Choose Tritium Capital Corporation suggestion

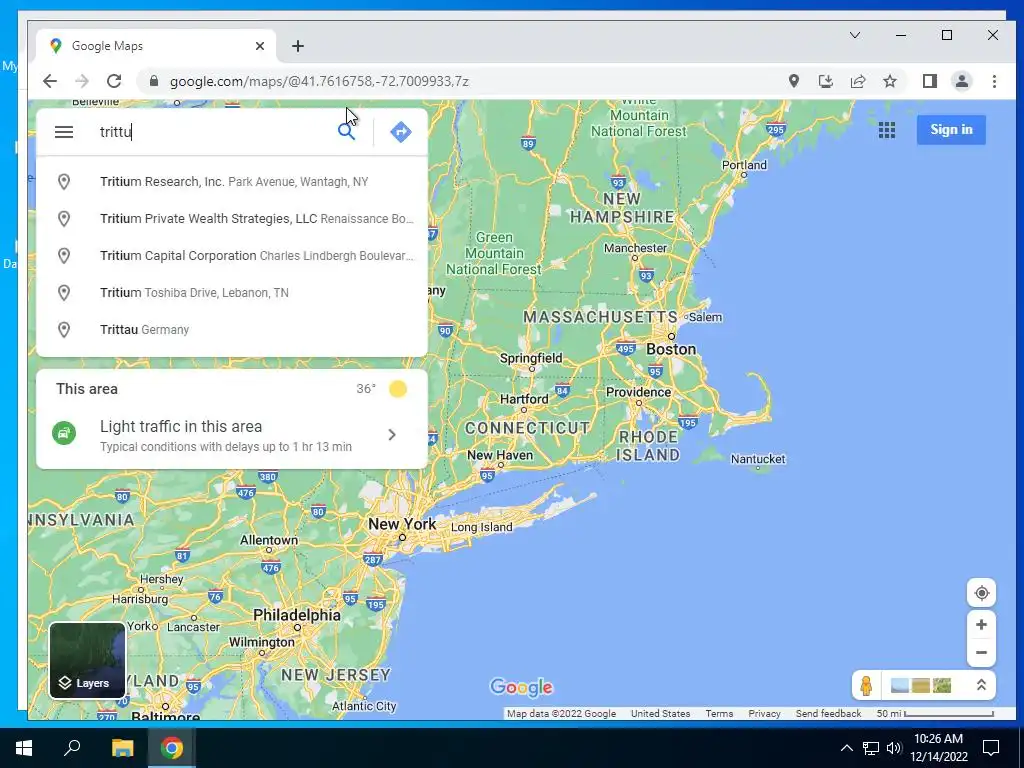tap(232, 255)
